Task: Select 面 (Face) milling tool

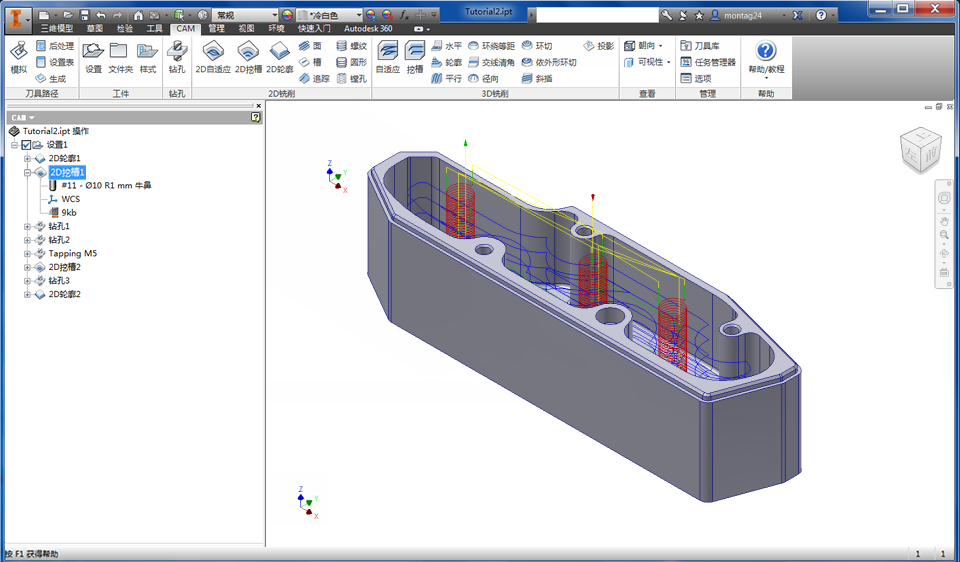Action: [x=310, y=46]
